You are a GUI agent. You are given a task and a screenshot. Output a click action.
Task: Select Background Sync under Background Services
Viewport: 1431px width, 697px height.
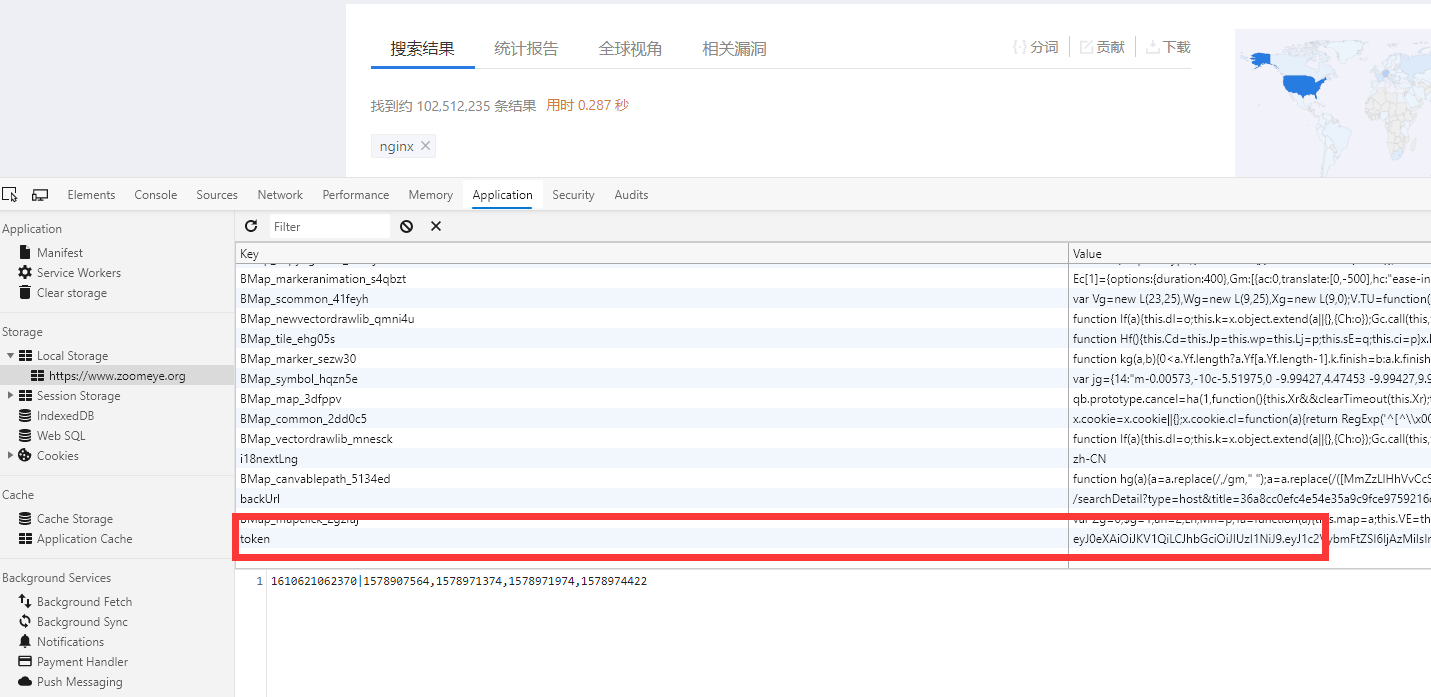(82, 622)
